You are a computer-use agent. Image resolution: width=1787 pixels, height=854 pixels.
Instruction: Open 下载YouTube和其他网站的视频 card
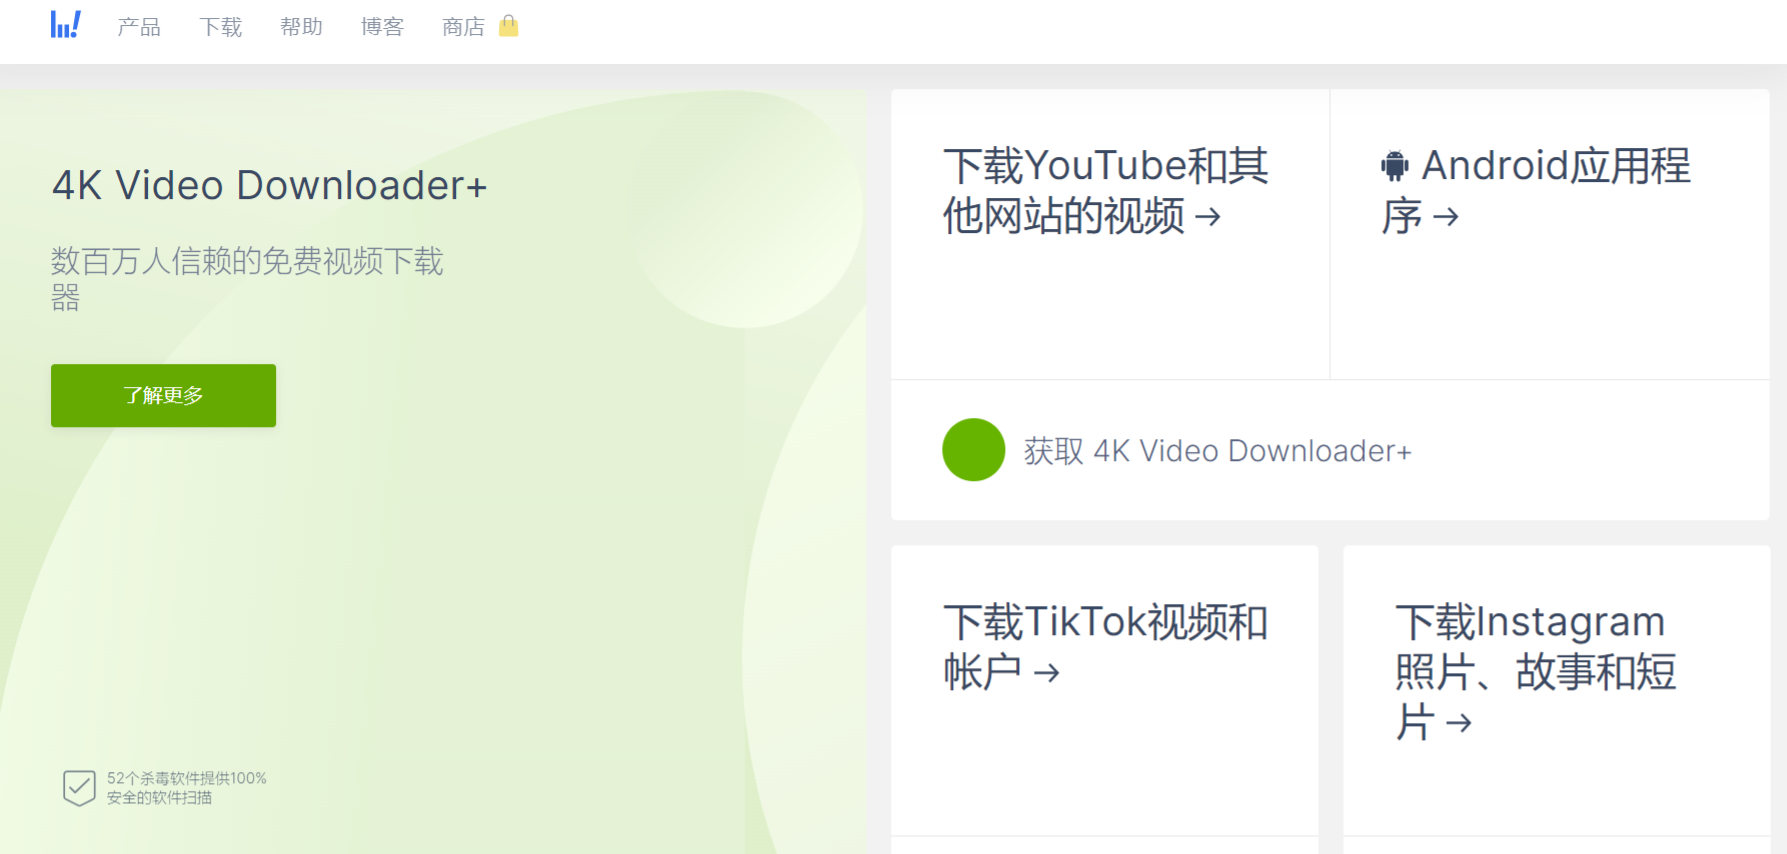1110,234
